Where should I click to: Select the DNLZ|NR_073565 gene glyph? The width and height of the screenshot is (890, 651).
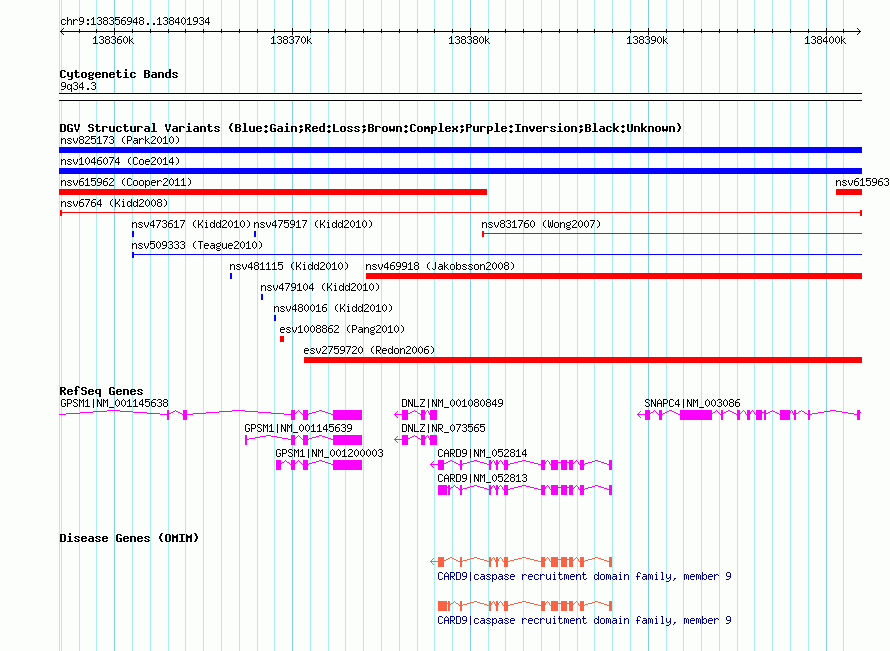[x=415, y=440]
